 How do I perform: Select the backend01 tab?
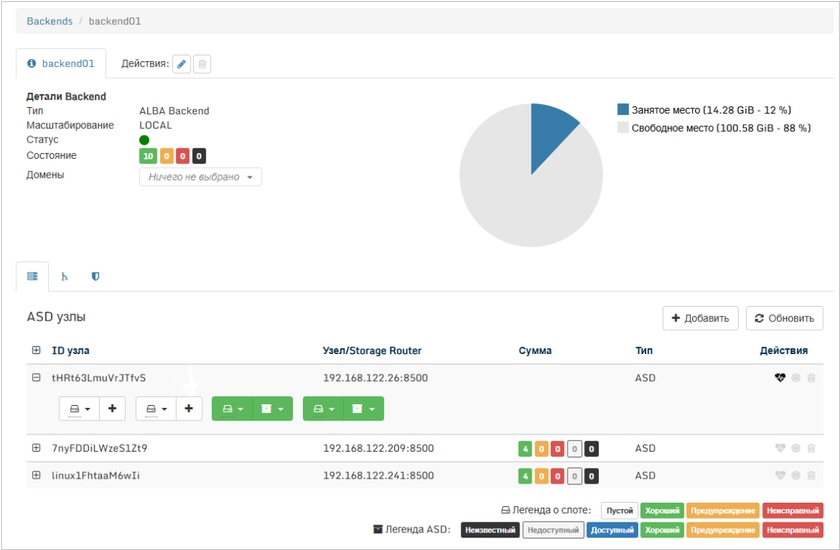point(61,63)
